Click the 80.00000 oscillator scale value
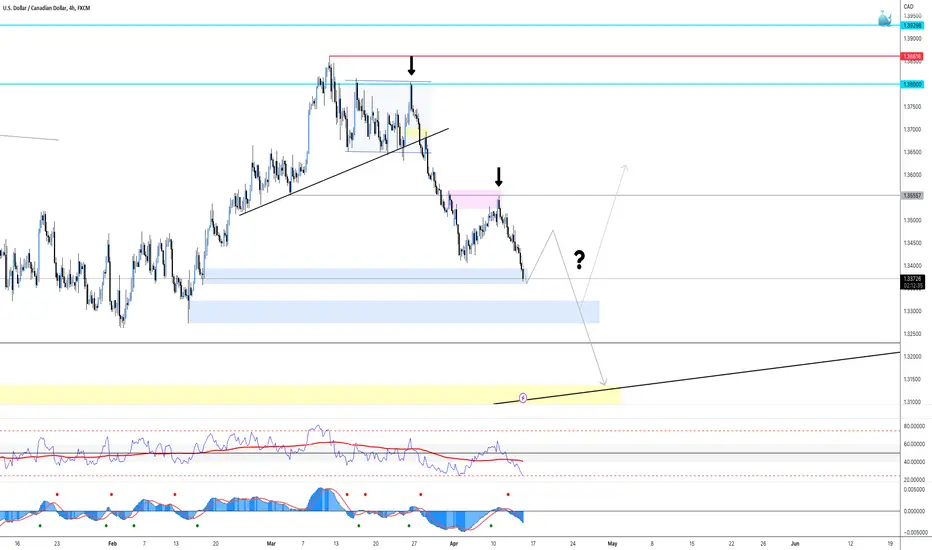Viewport: 932px width, 550px height. pos(914,426)
